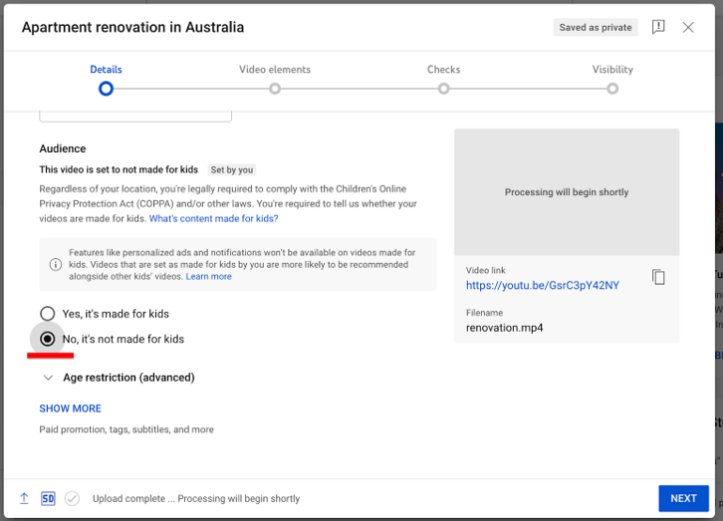723x521 pixels.
Task: Click the info icon in notice box
Action: coord(56,265)
